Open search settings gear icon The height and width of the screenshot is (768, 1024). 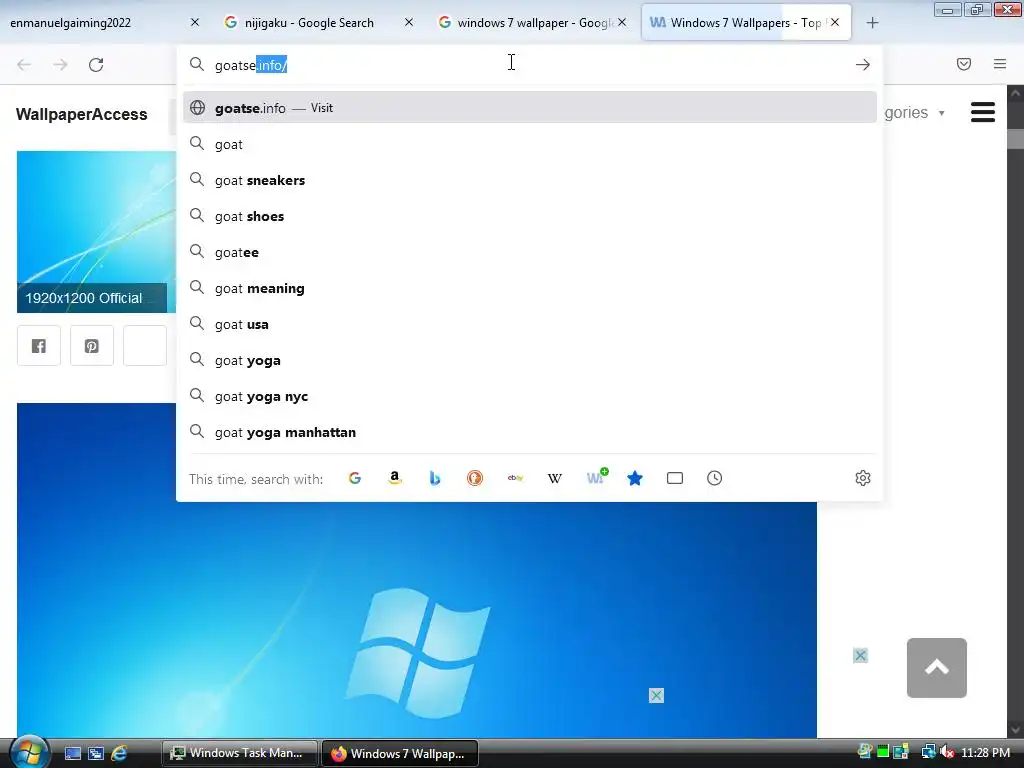point(863,478)
